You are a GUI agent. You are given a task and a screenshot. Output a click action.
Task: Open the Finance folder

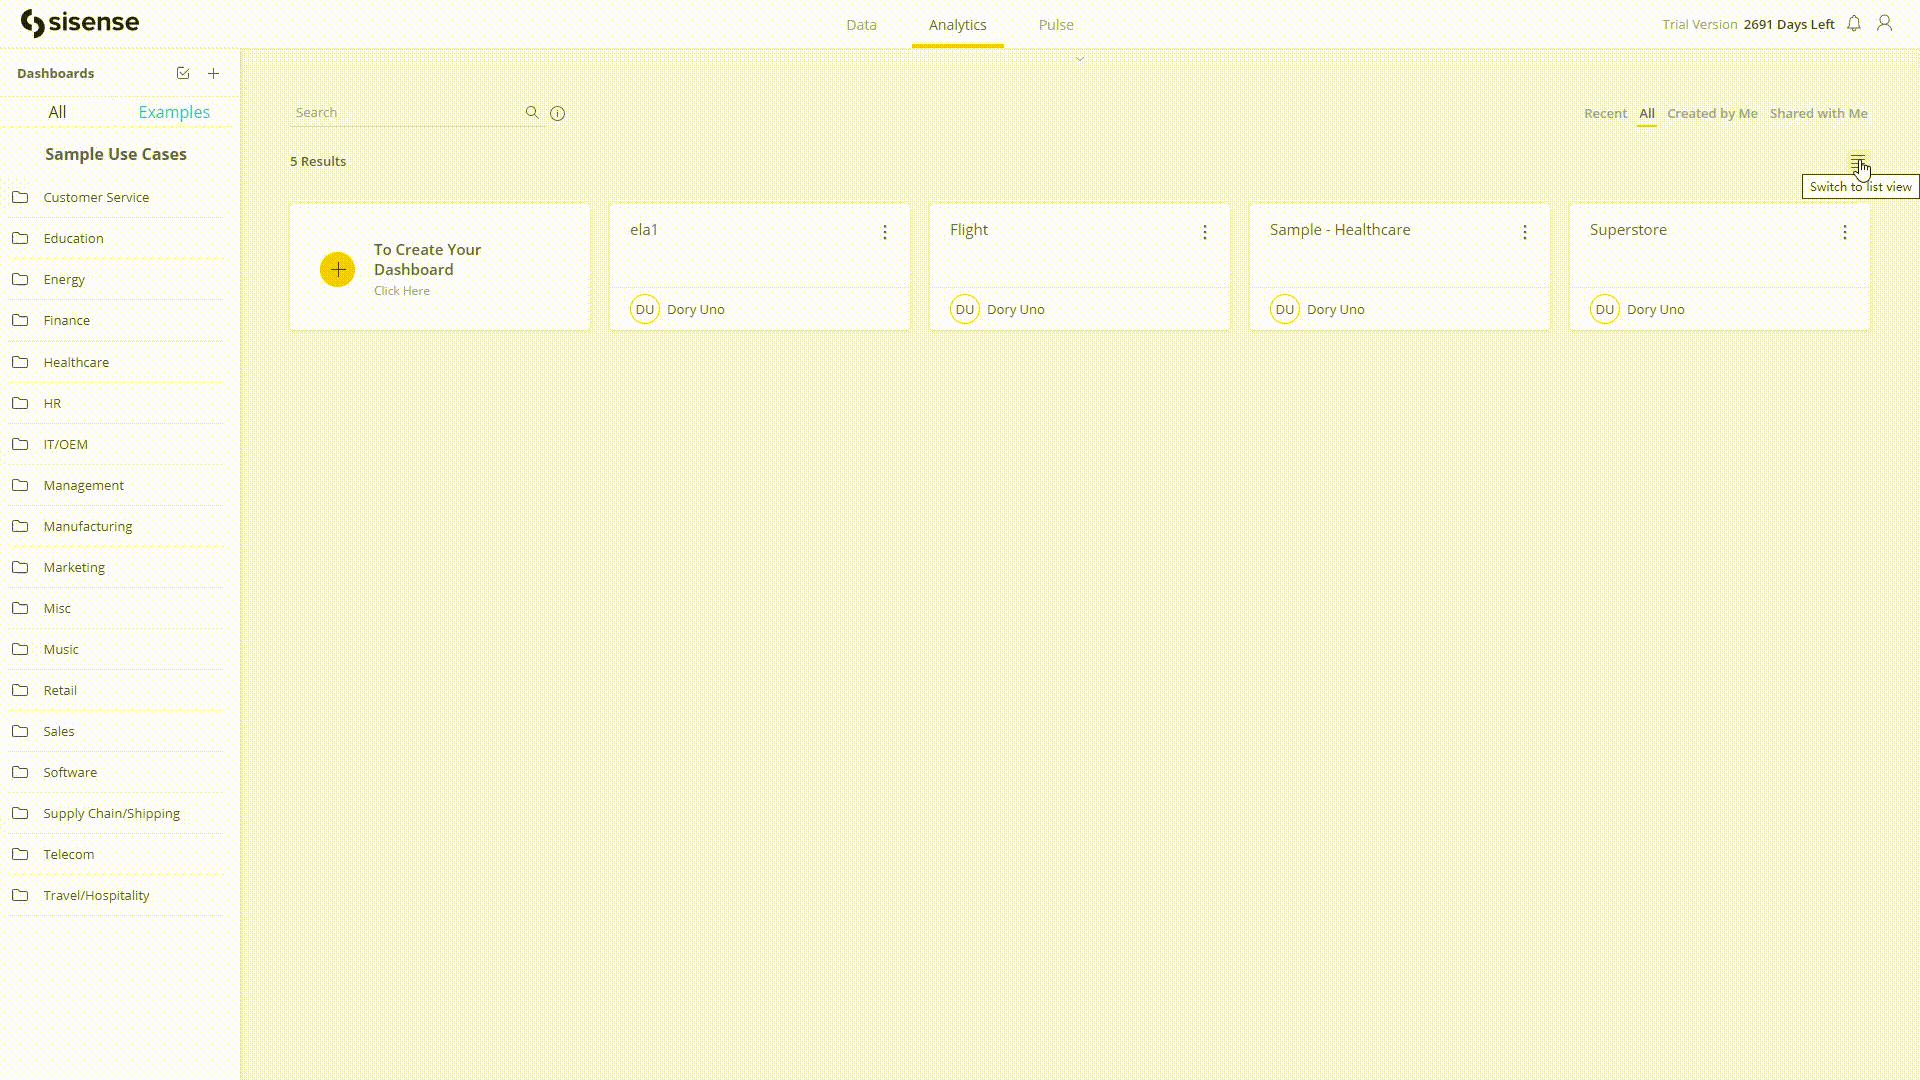(117, 320)
